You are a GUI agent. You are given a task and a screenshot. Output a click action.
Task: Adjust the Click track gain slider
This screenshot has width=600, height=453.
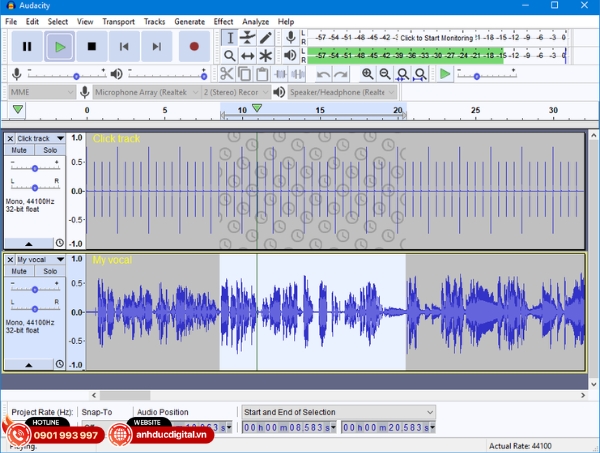(34, 167)
